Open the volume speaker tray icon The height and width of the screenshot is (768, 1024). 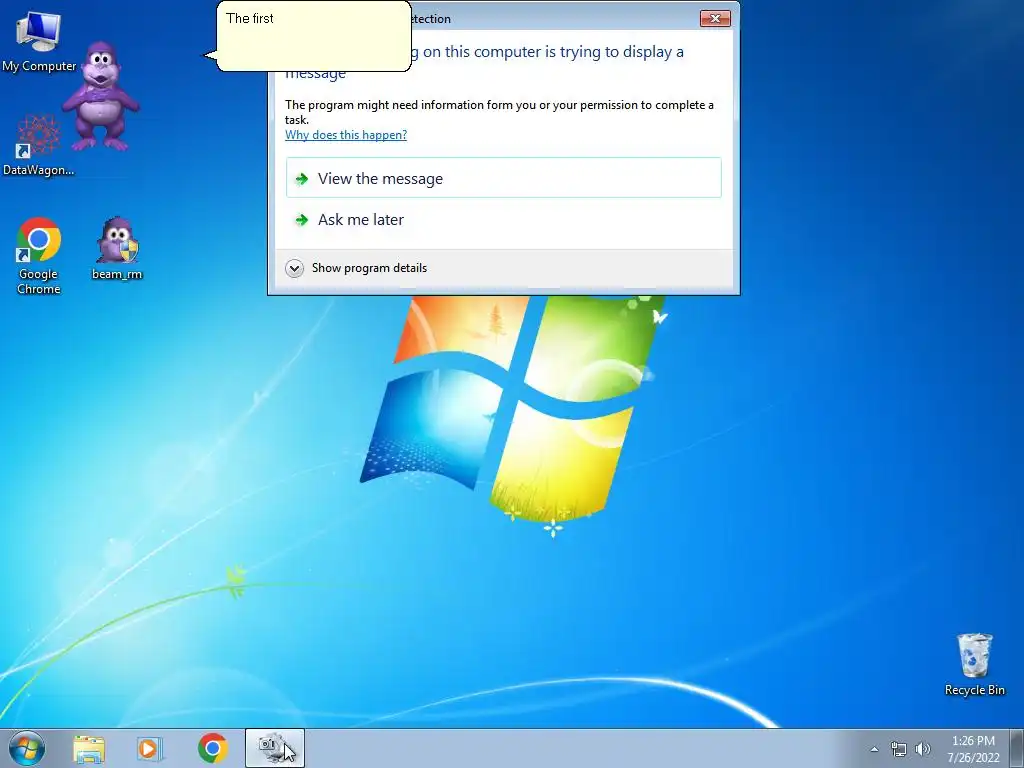coord(922,749)
